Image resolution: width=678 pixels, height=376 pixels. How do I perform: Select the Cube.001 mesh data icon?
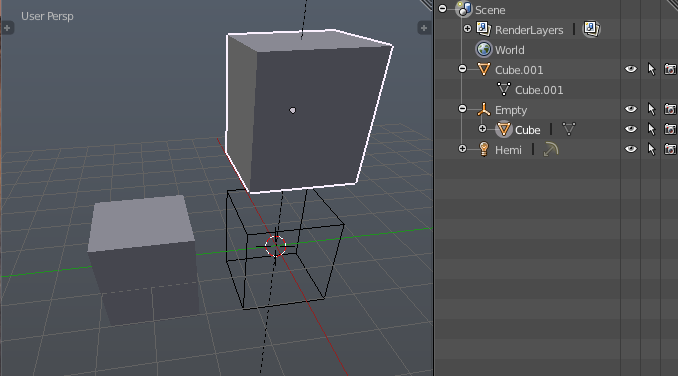[504, 89]
